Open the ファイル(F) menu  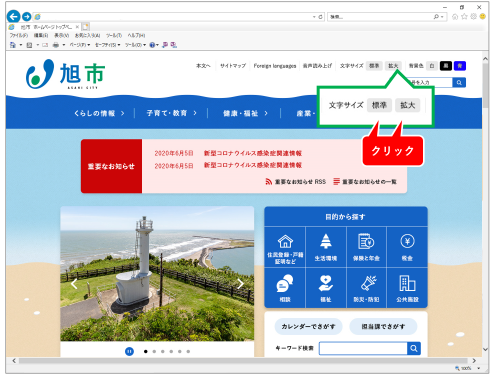19,35
